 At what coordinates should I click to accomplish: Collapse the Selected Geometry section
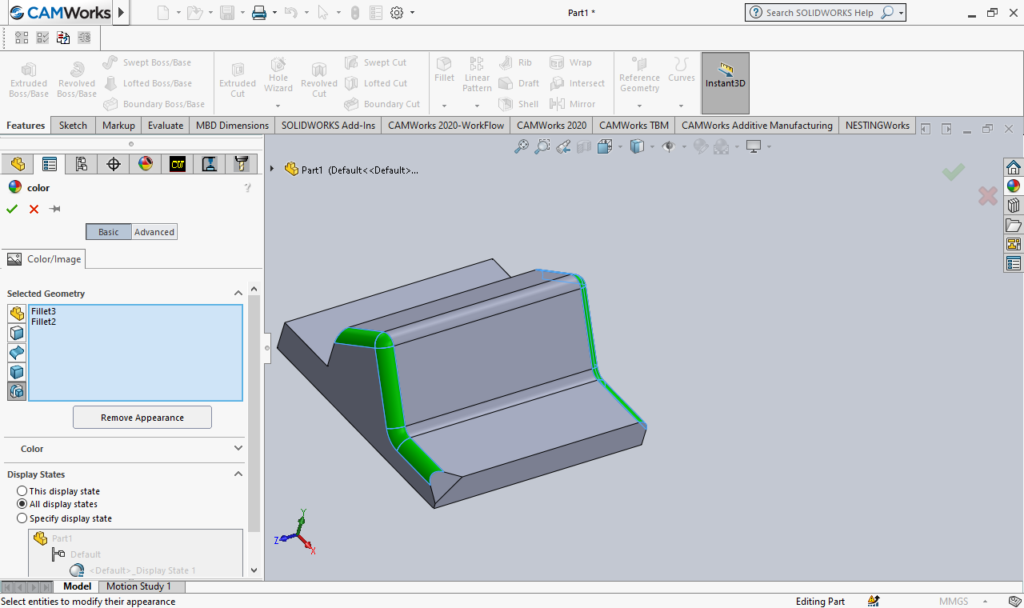pos(237,293)
